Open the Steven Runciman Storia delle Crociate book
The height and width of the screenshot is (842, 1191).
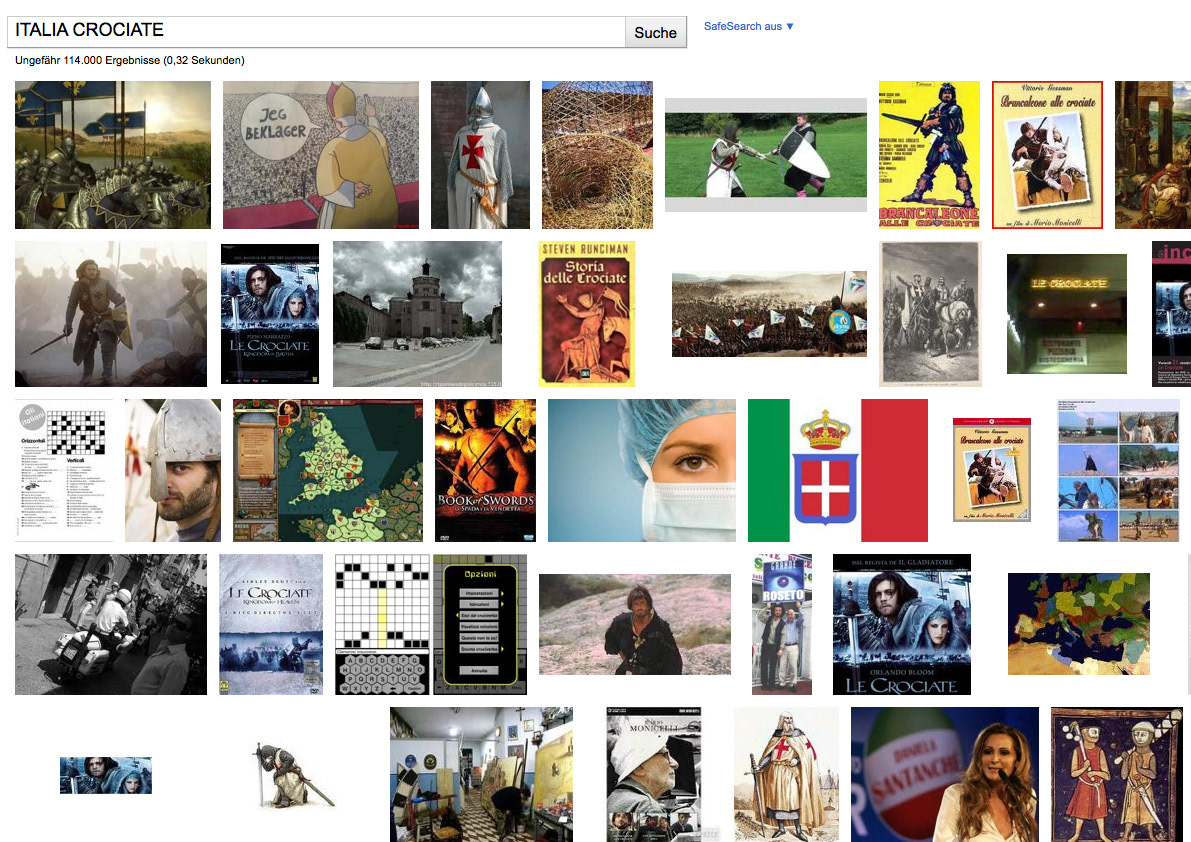click(x=586, y=314)
